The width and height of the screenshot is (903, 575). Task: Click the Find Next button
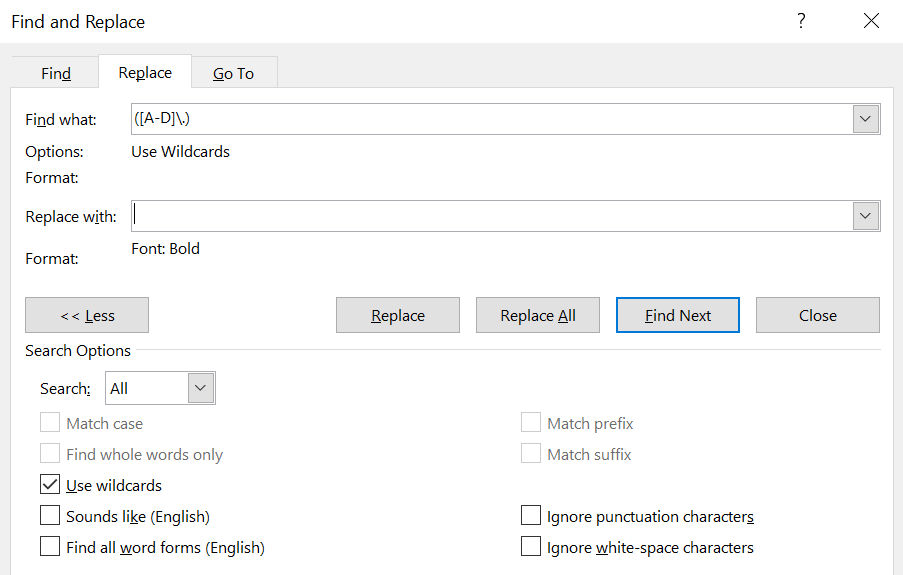click(x=678, y=315)
